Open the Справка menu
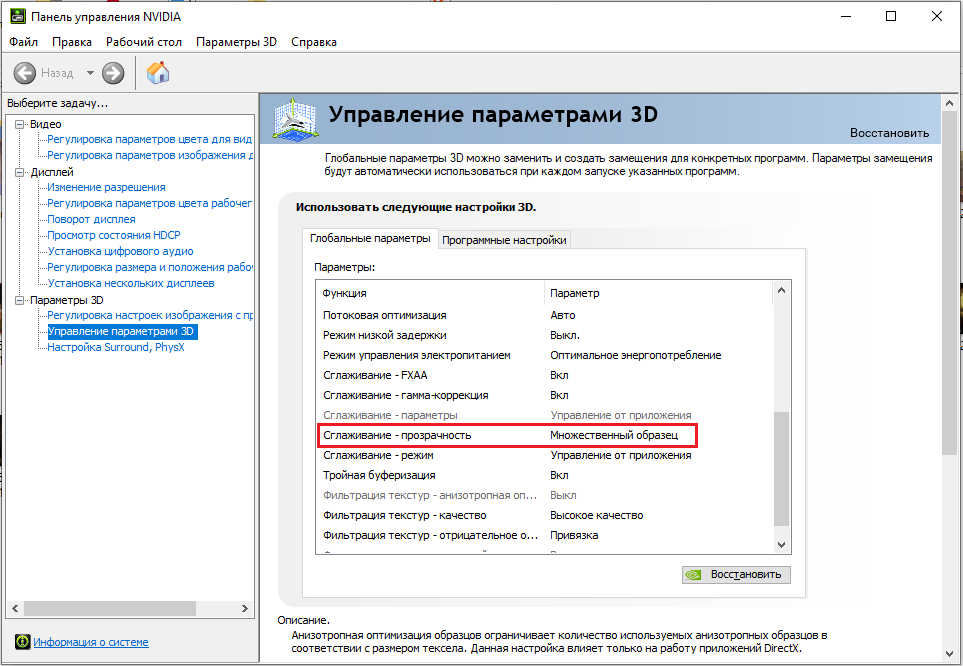Viewport: 963px width, 666px height. click(x=314, y=42)
